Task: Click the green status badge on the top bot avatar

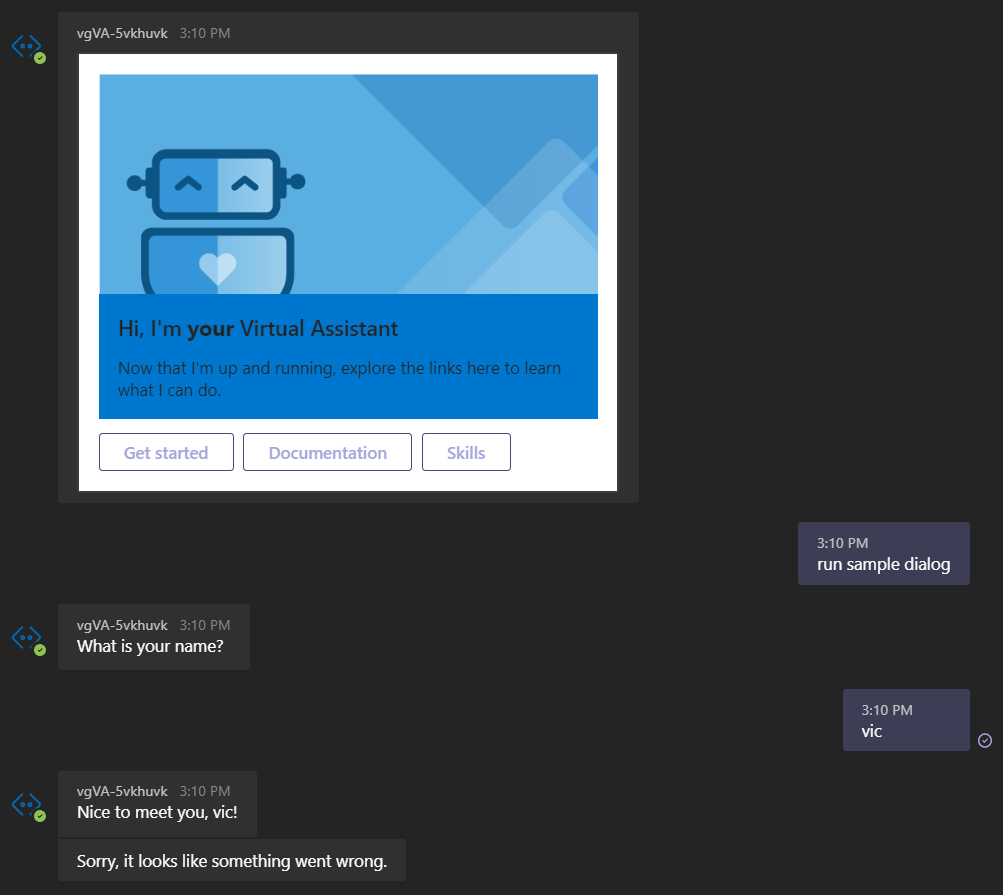Action: pyautogui.click(x=40, y=57)
